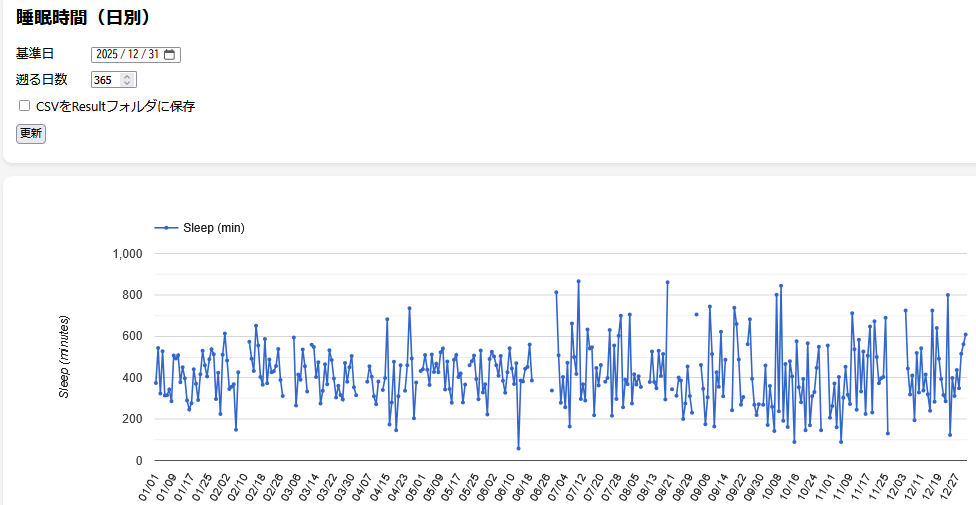
Task: Increase 遡る日数 with the up arrow
Action: [126, 76]
